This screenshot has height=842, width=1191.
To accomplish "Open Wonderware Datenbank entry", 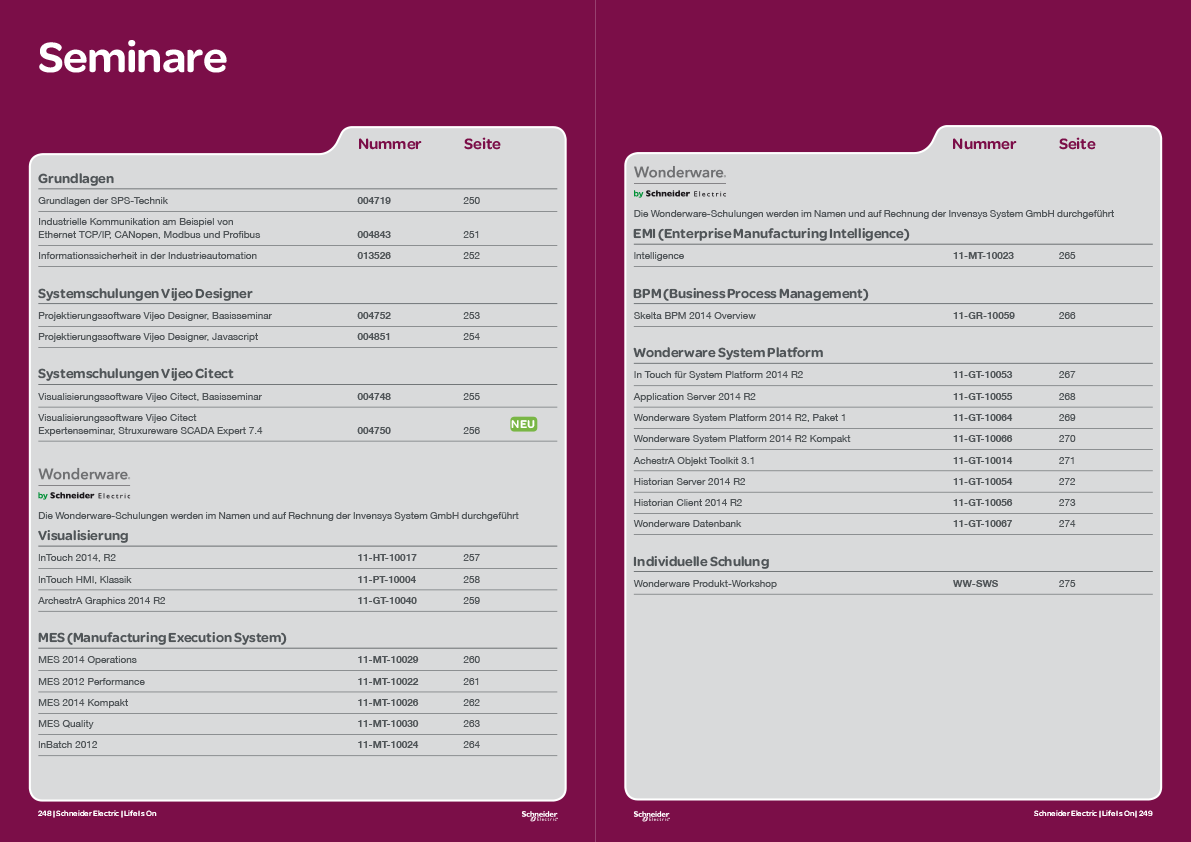I will [x=687, y=524].
